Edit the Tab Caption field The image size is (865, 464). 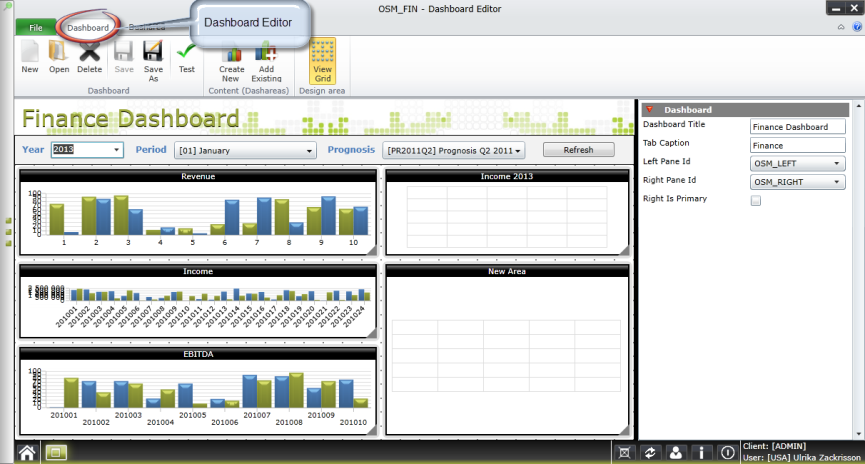click(x=798, y=145)
